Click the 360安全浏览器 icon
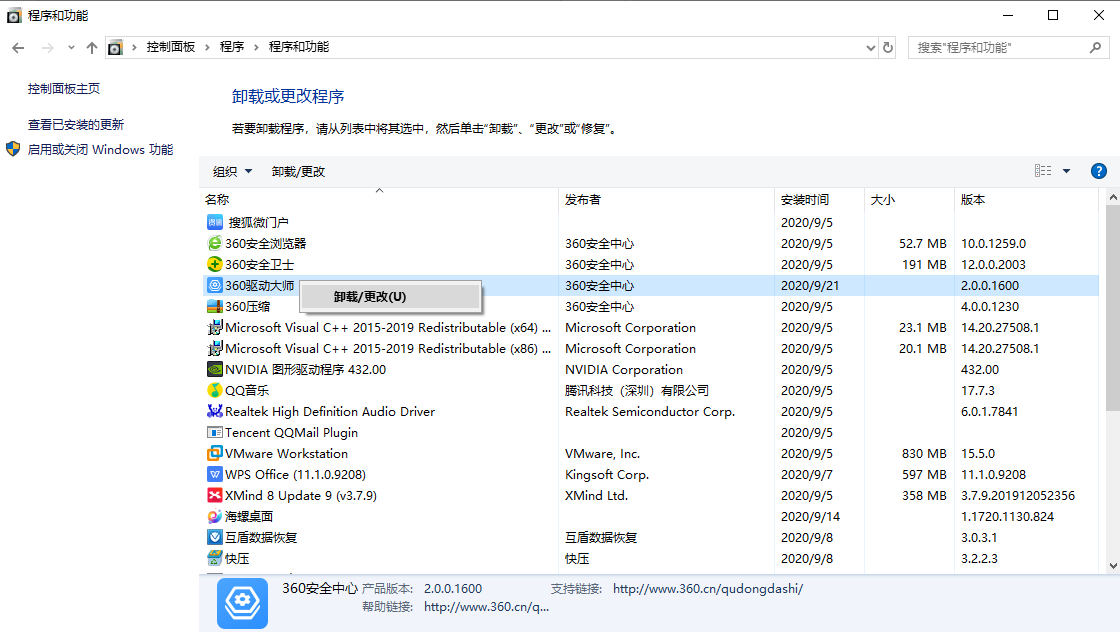The image size is (1120, 632). [x=214, y=244]
